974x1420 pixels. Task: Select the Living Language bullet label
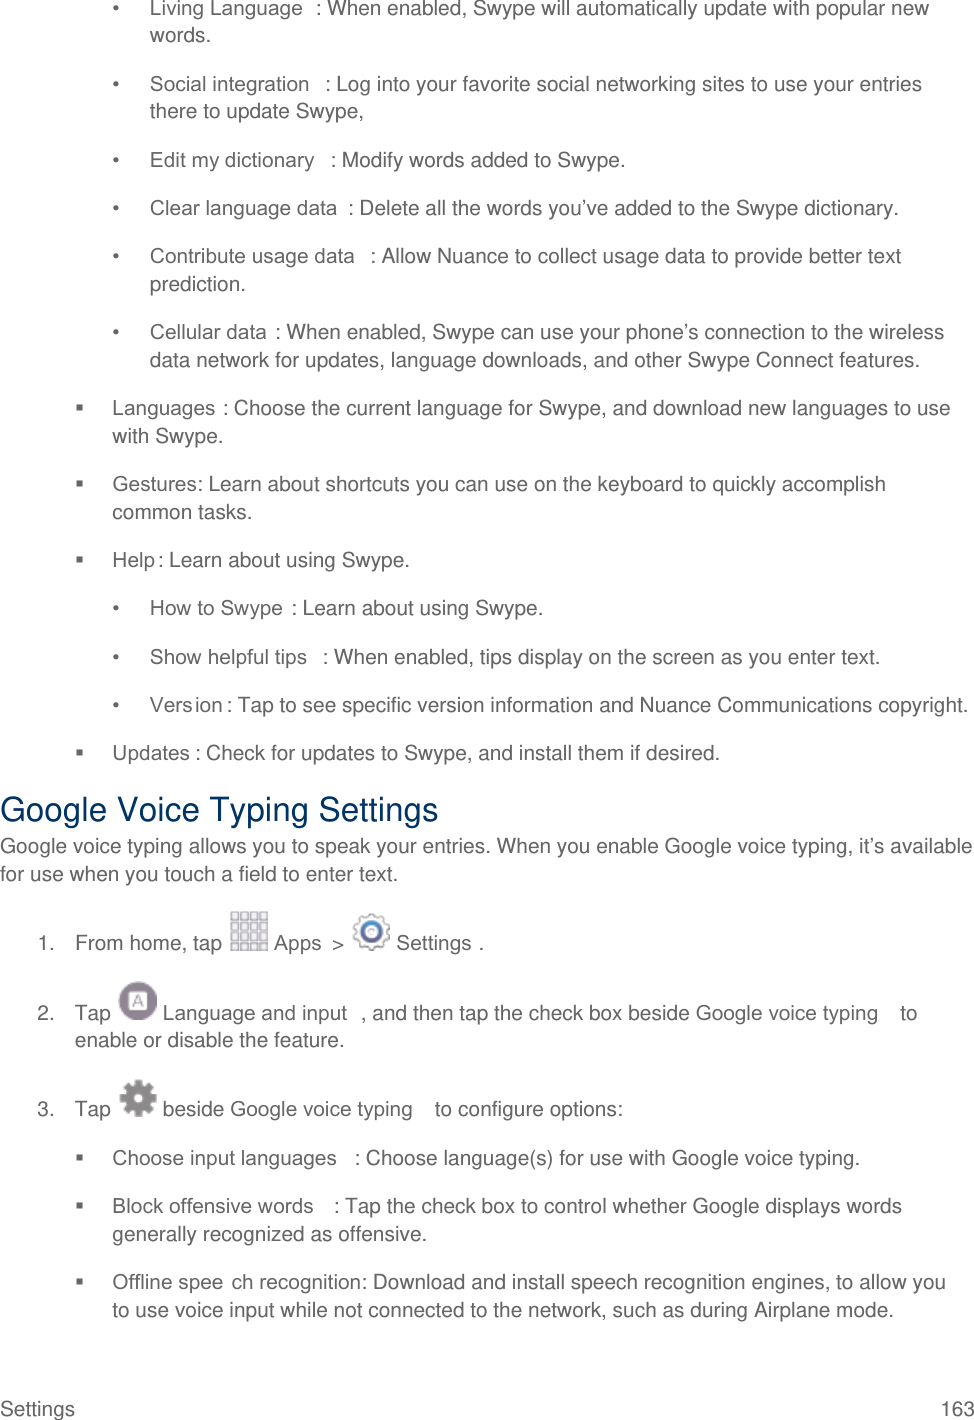(225, 9)
